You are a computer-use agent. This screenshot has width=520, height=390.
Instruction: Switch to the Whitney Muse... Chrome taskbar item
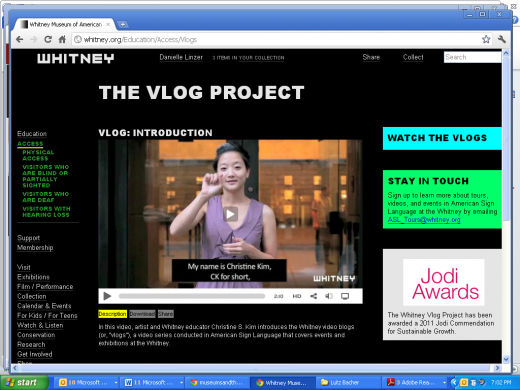click(x=283, y=383)
